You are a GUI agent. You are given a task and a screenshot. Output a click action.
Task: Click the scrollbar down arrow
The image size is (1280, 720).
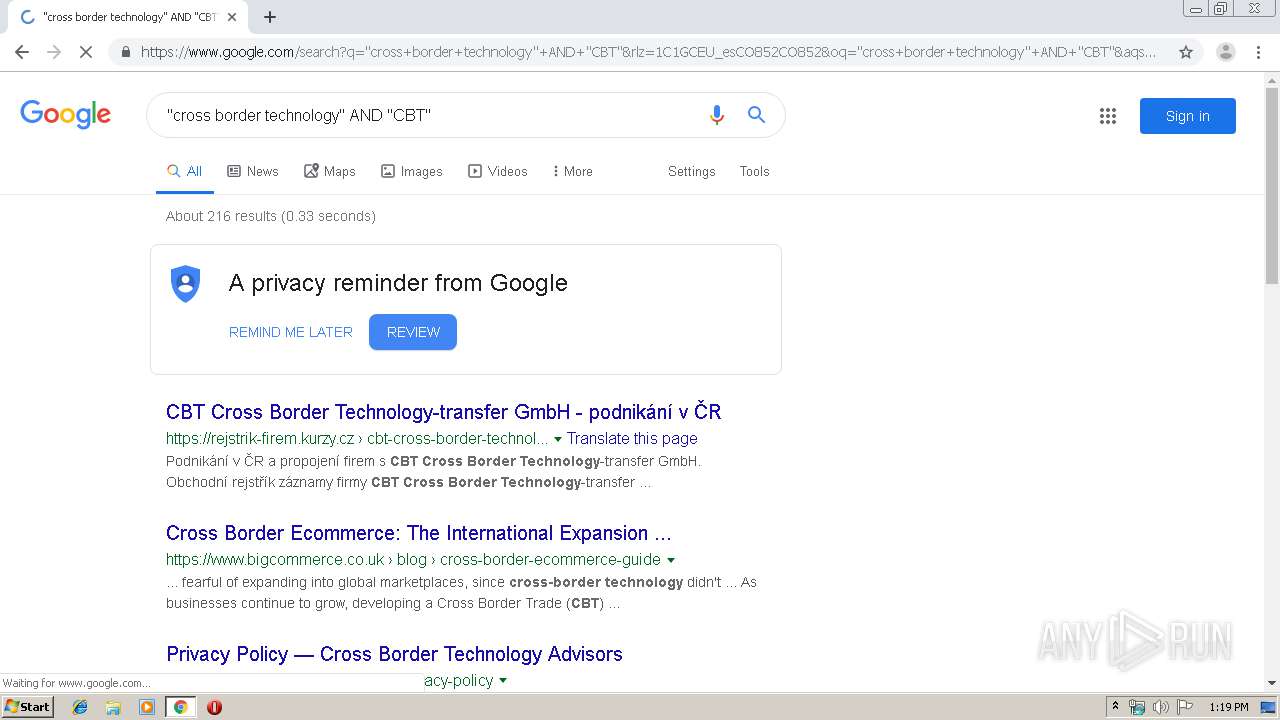pos(1272,683)
